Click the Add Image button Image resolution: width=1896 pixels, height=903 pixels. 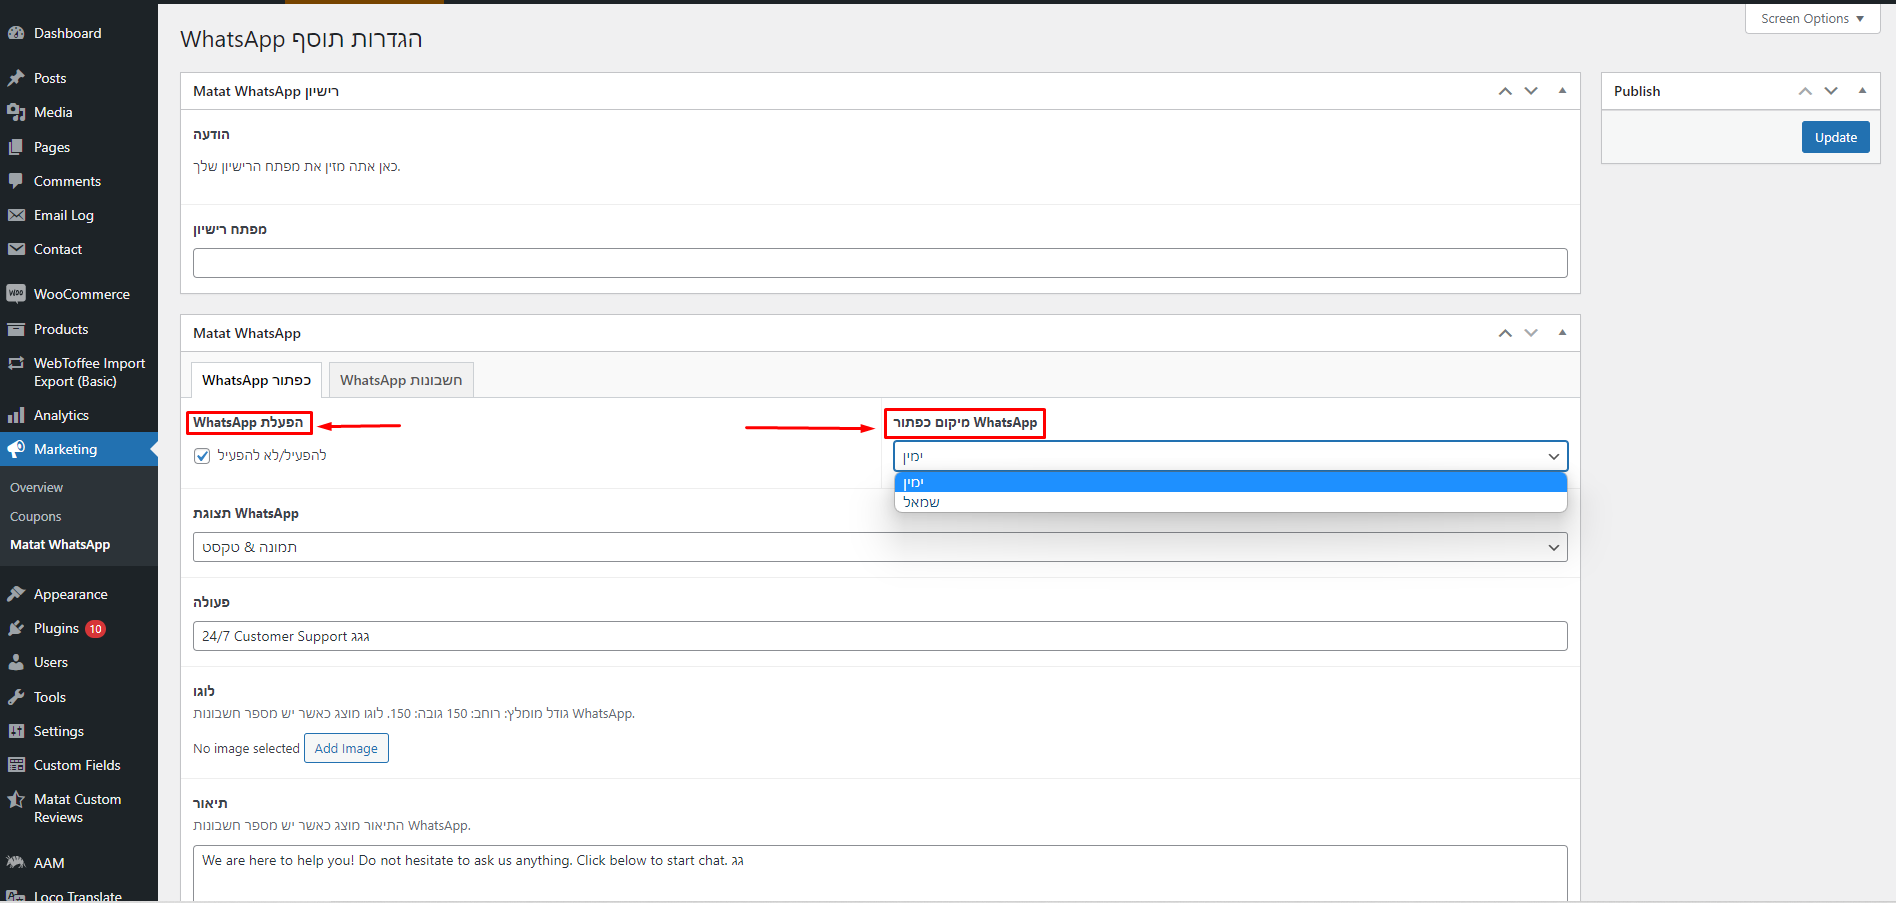pyautogui.click(x=346, y=748)
